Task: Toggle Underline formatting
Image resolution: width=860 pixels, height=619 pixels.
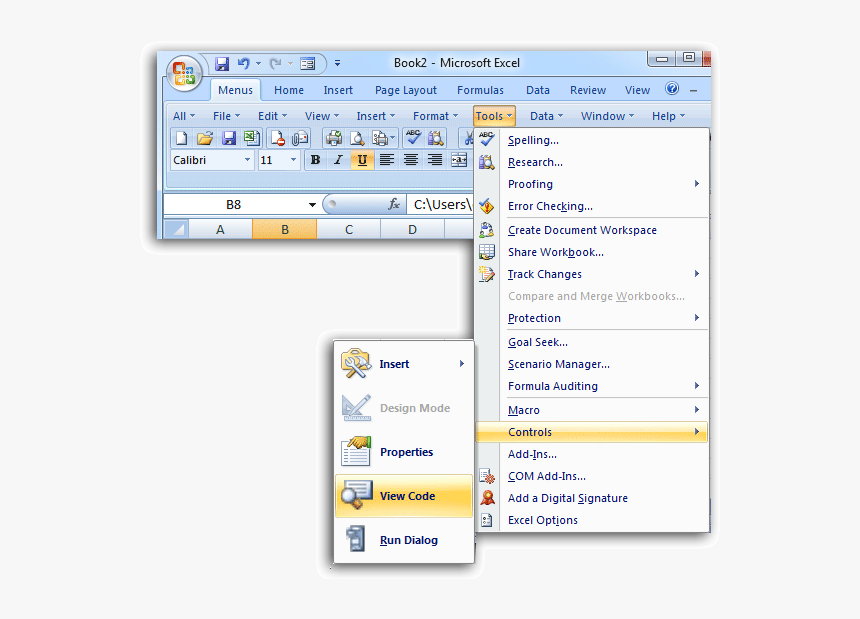Action: click(362, 160)
